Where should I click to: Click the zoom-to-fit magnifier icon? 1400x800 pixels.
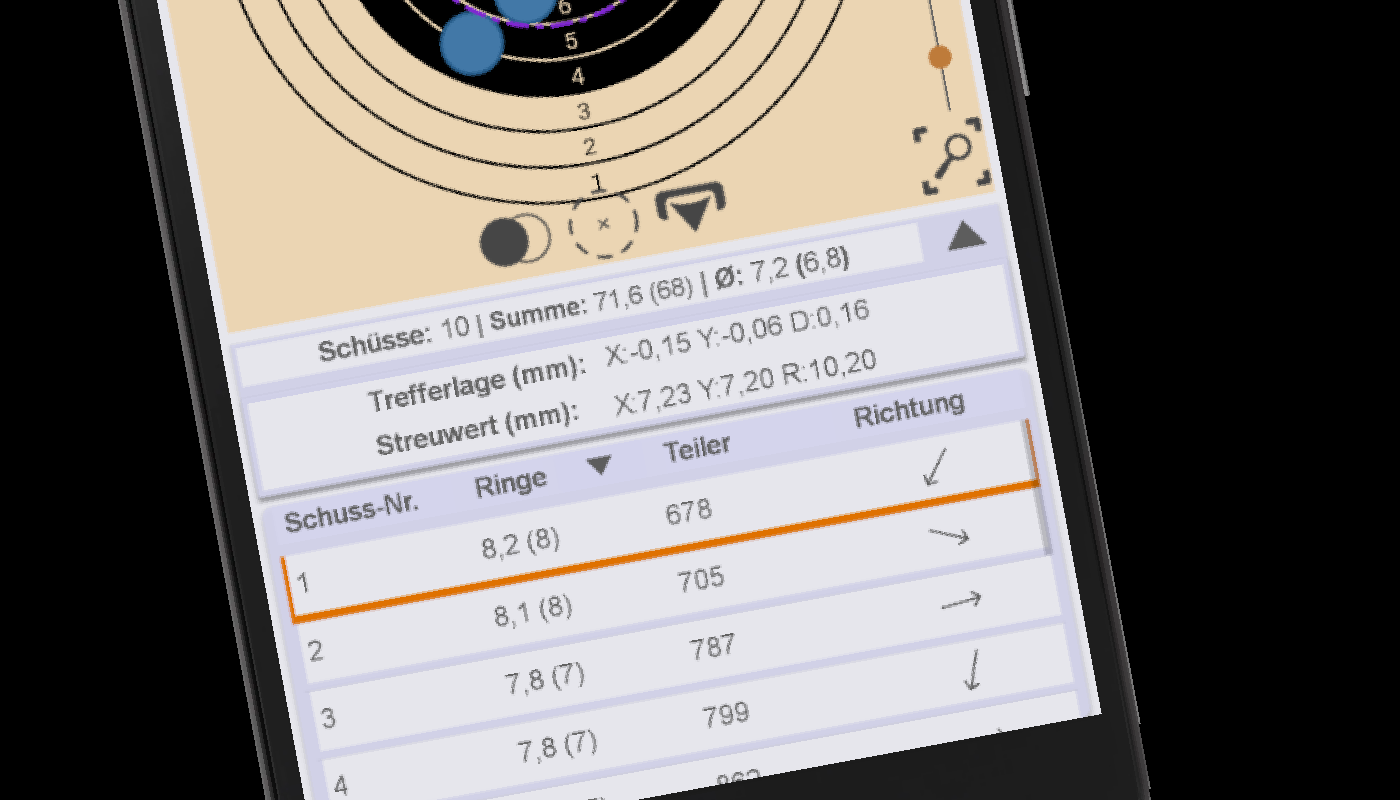[950, 157]
